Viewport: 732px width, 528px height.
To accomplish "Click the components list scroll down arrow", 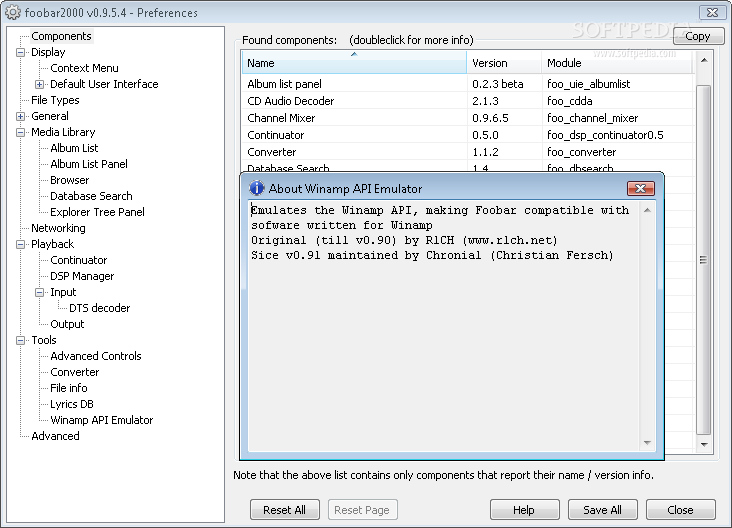I will pos(704,445).
